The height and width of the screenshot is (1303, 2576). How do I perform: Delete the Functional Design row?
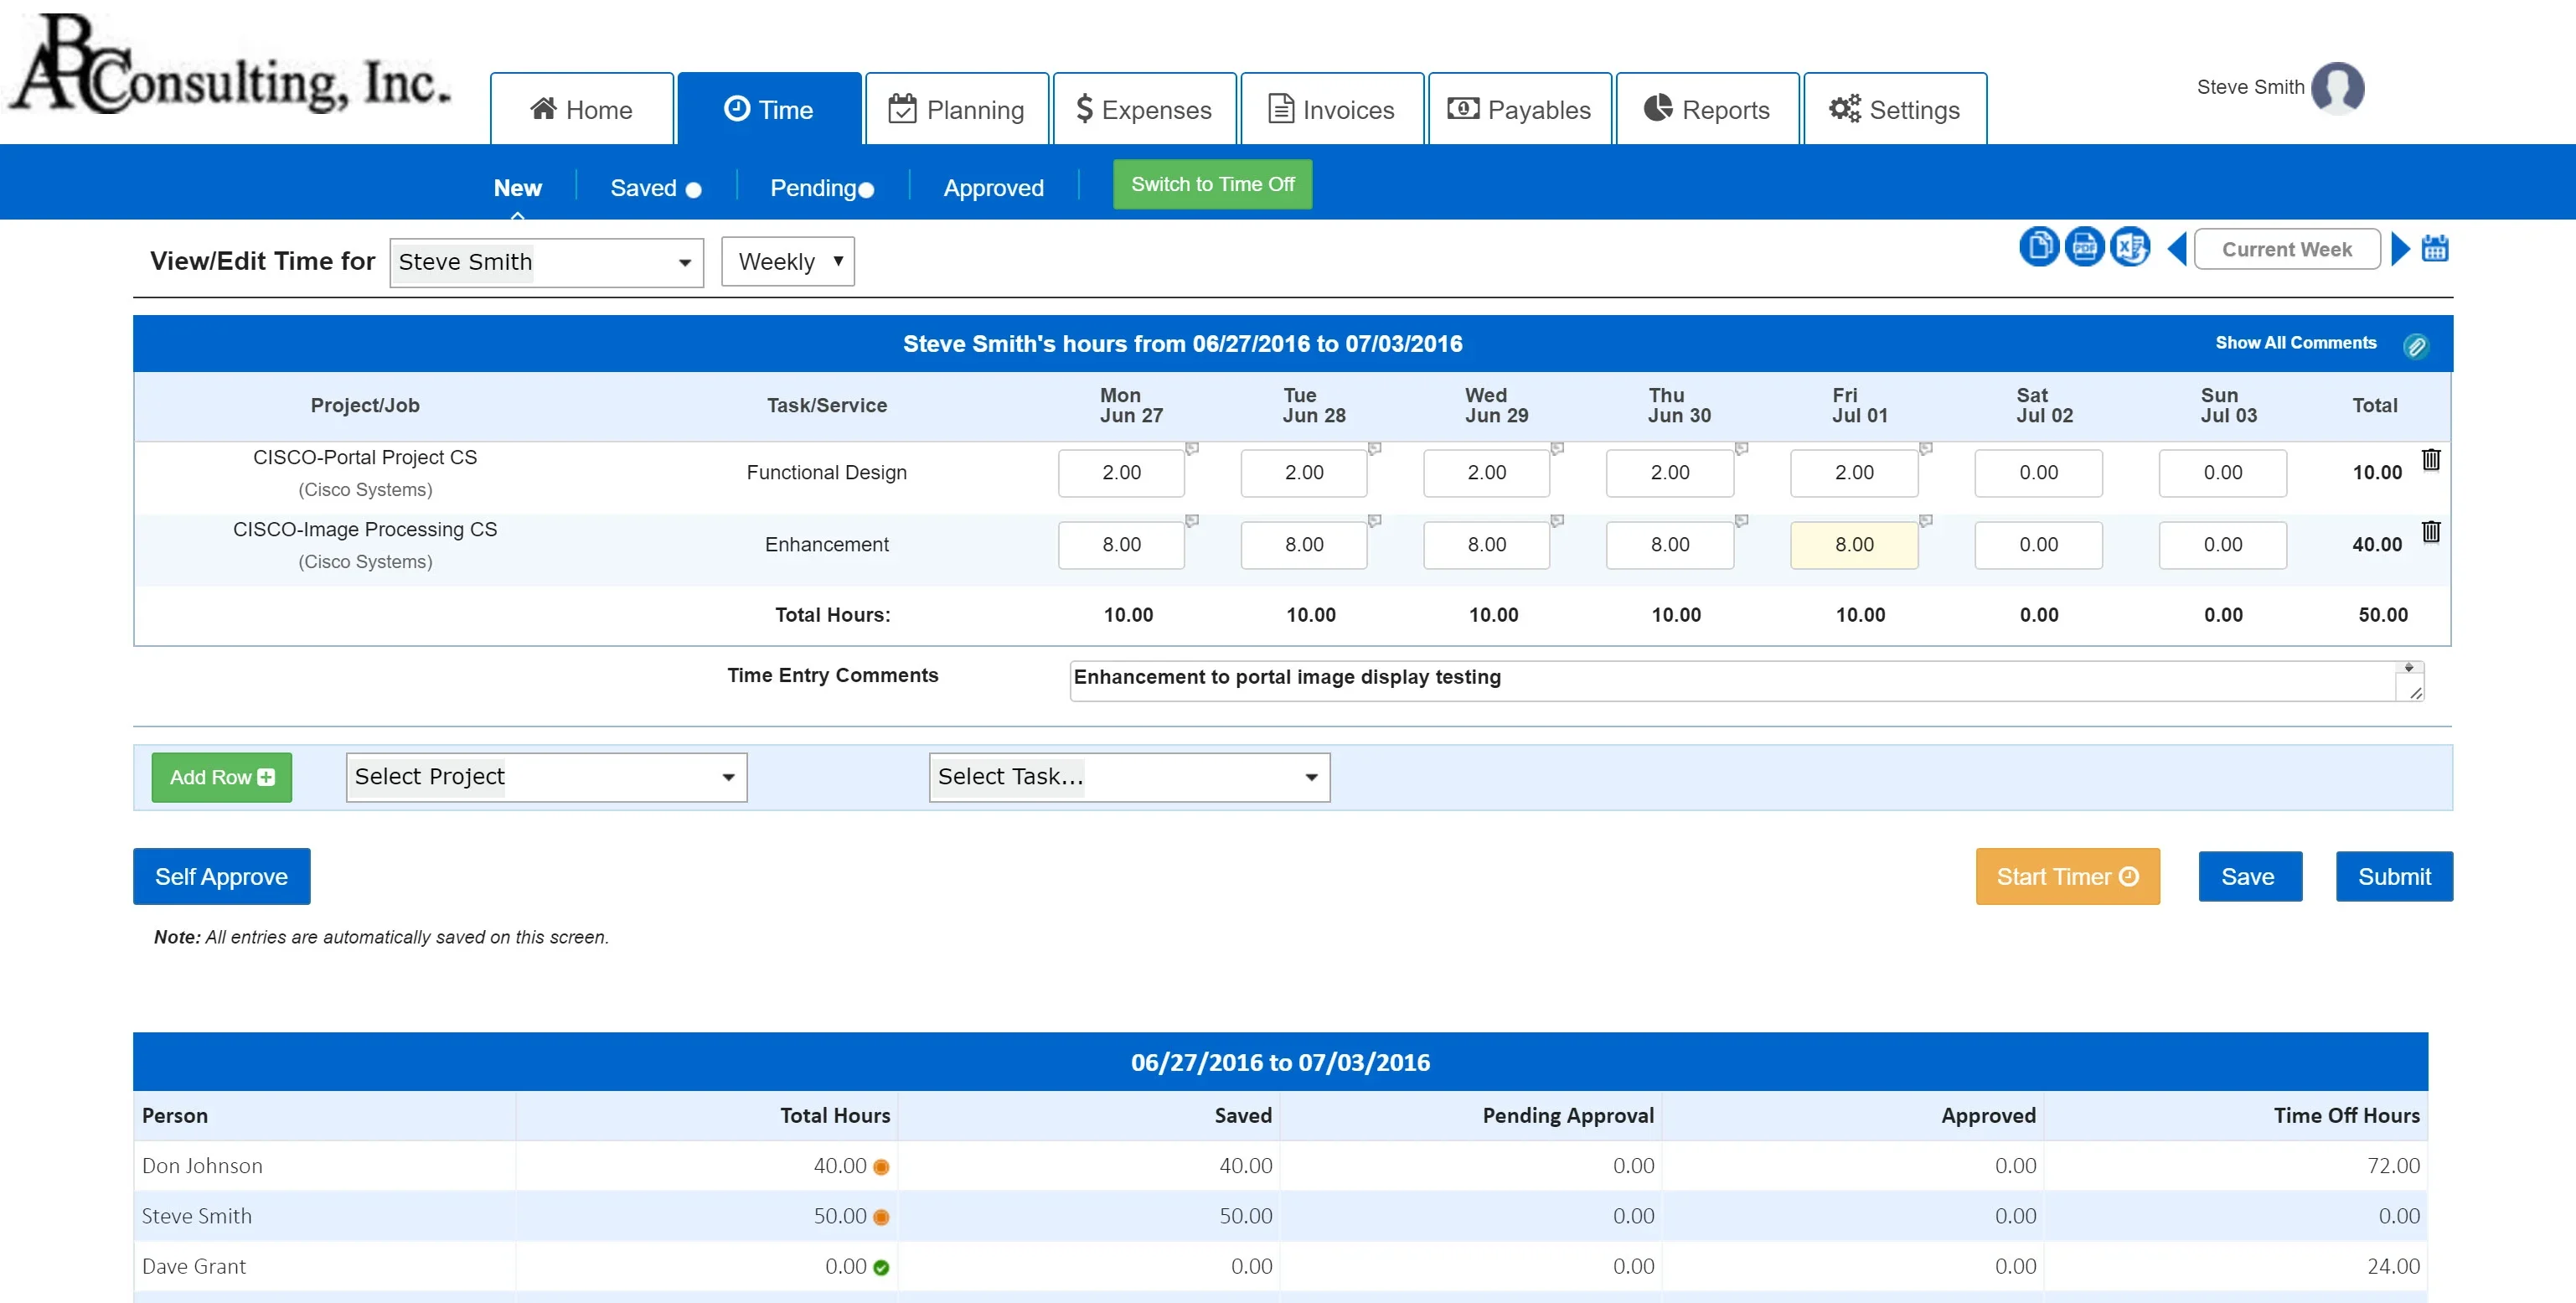click(2431, 460)
